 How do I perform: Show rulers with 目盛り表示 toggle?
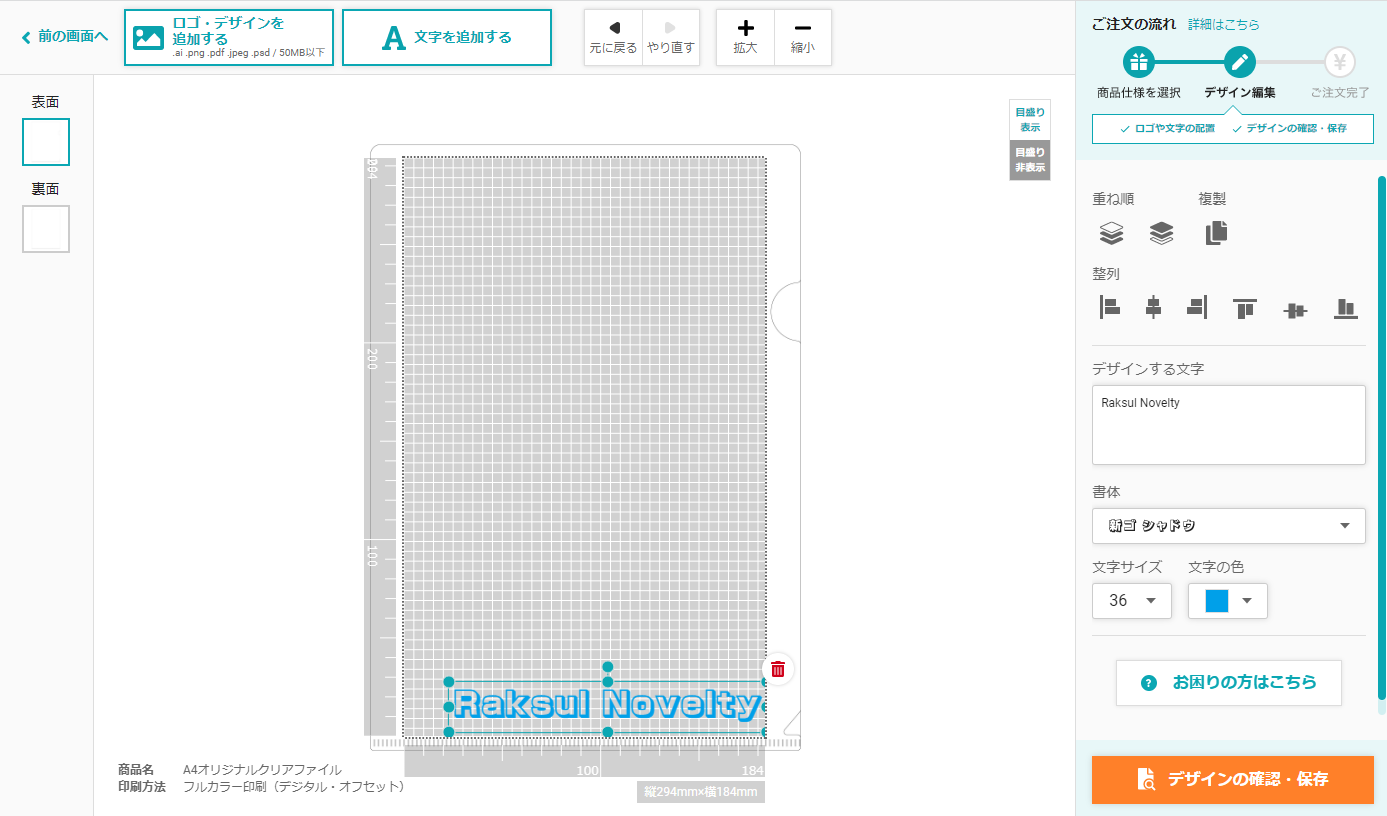[1030, 120]
